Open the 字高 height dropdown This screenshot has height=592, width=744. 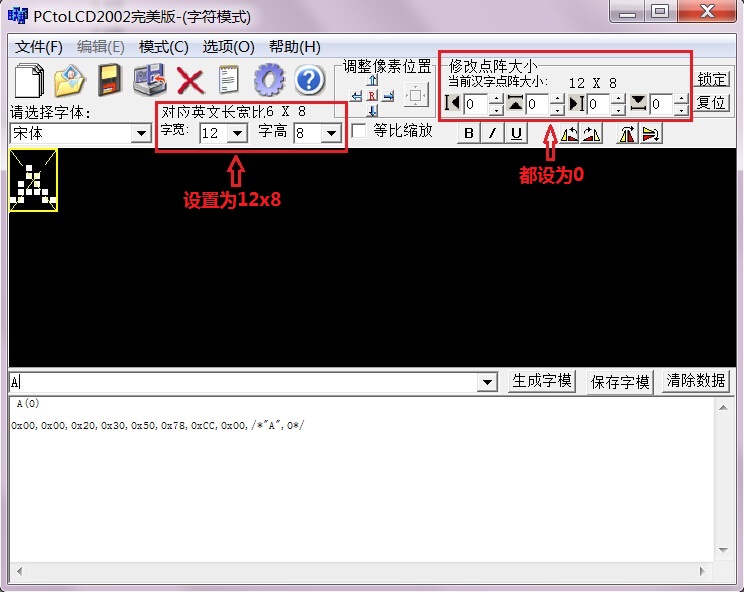pyautogui.click(x=330, y=133)
